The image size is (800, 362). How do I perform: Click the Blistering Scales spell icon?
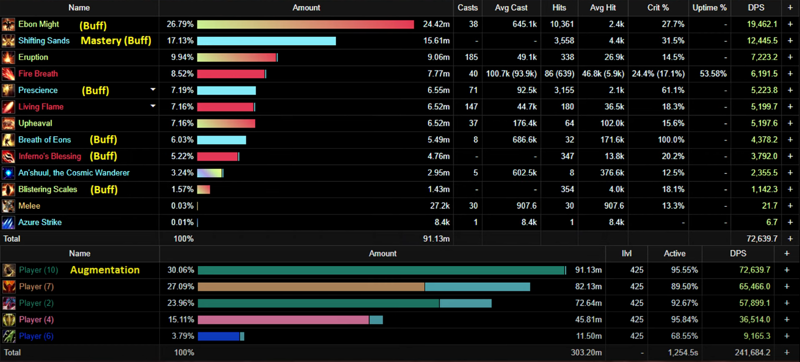tap(8, 190)
